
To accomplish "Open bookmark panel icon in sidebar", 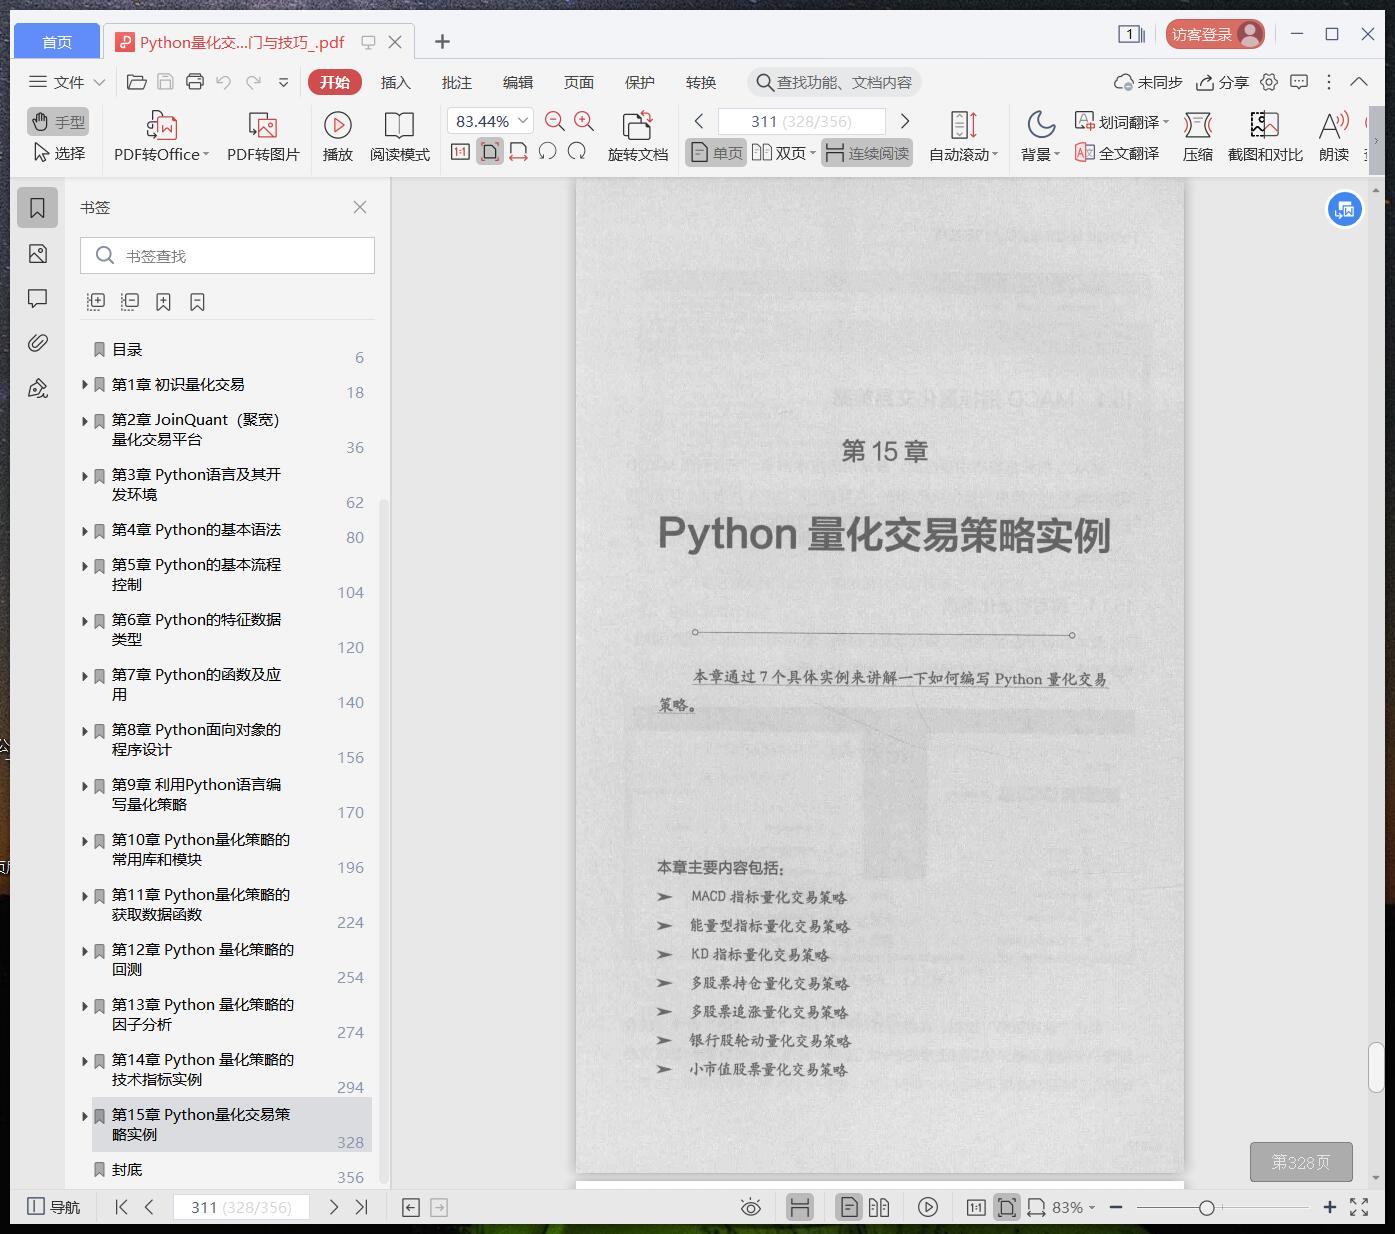I will click(38, 207).
